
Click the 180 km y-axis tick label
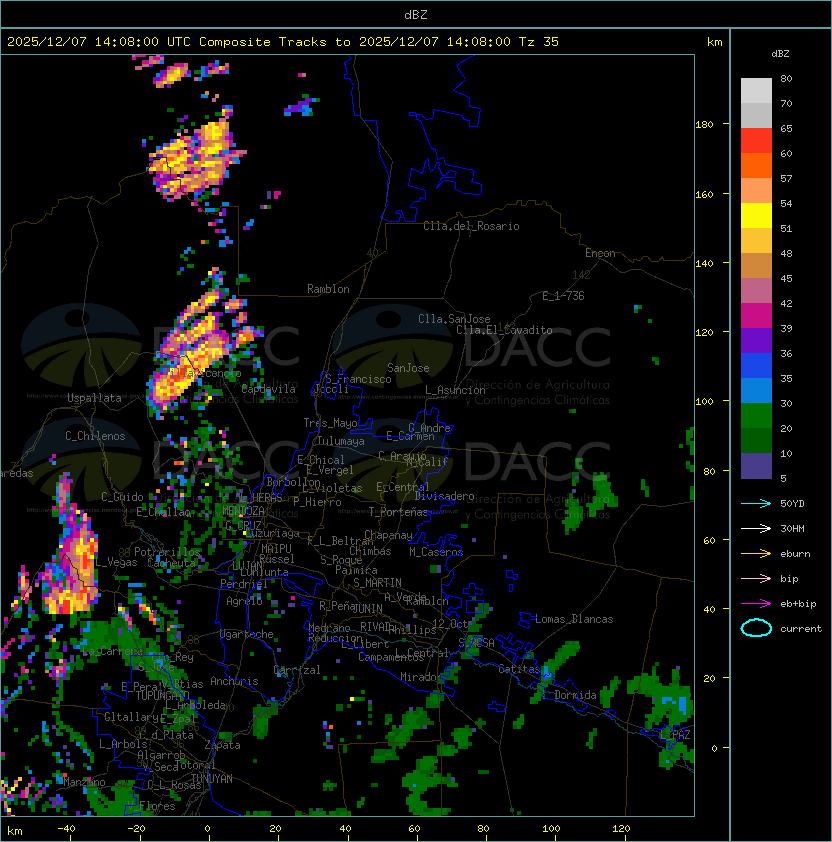704,125
